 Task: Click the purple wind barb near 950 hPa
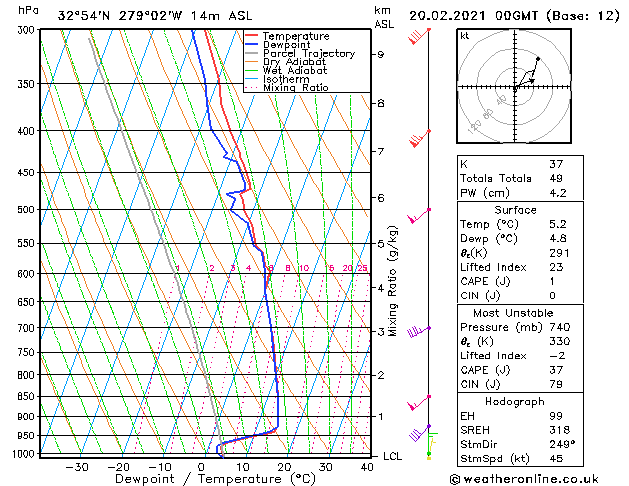420,433
